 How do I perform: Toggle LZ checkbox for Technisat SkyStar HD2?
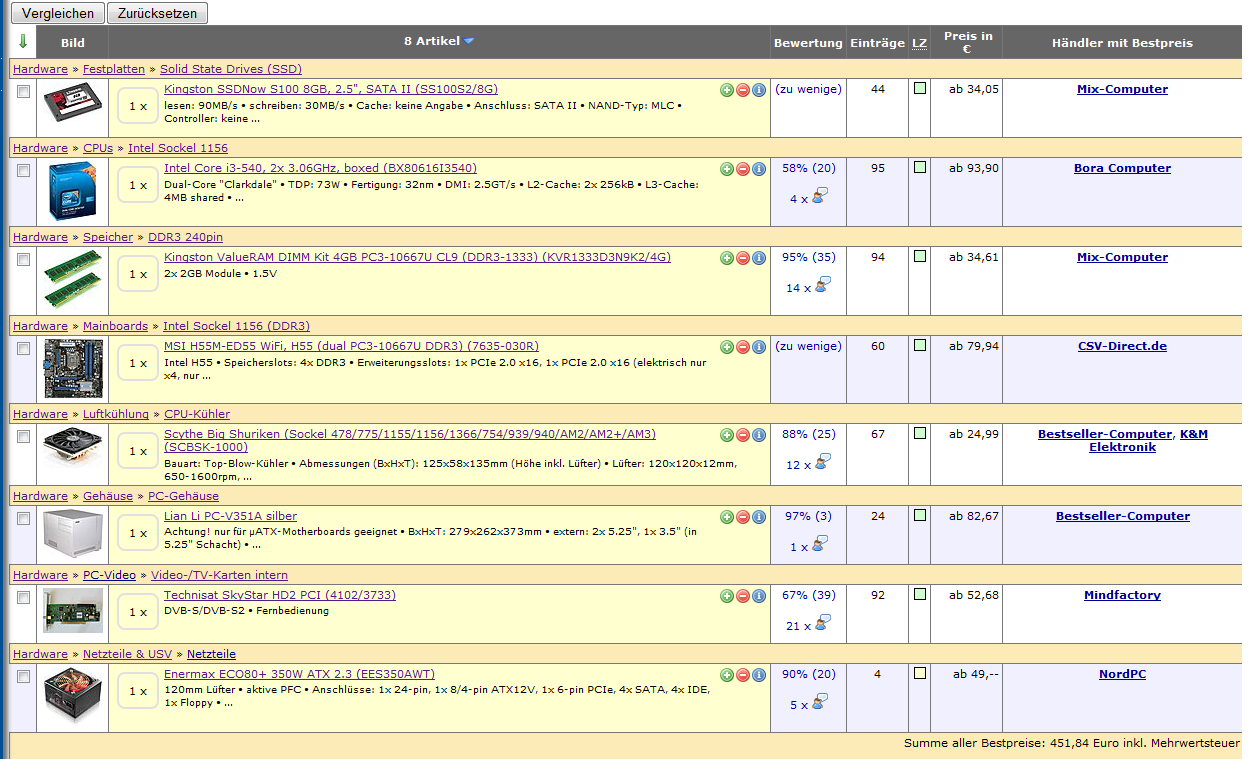coord(920,594)
